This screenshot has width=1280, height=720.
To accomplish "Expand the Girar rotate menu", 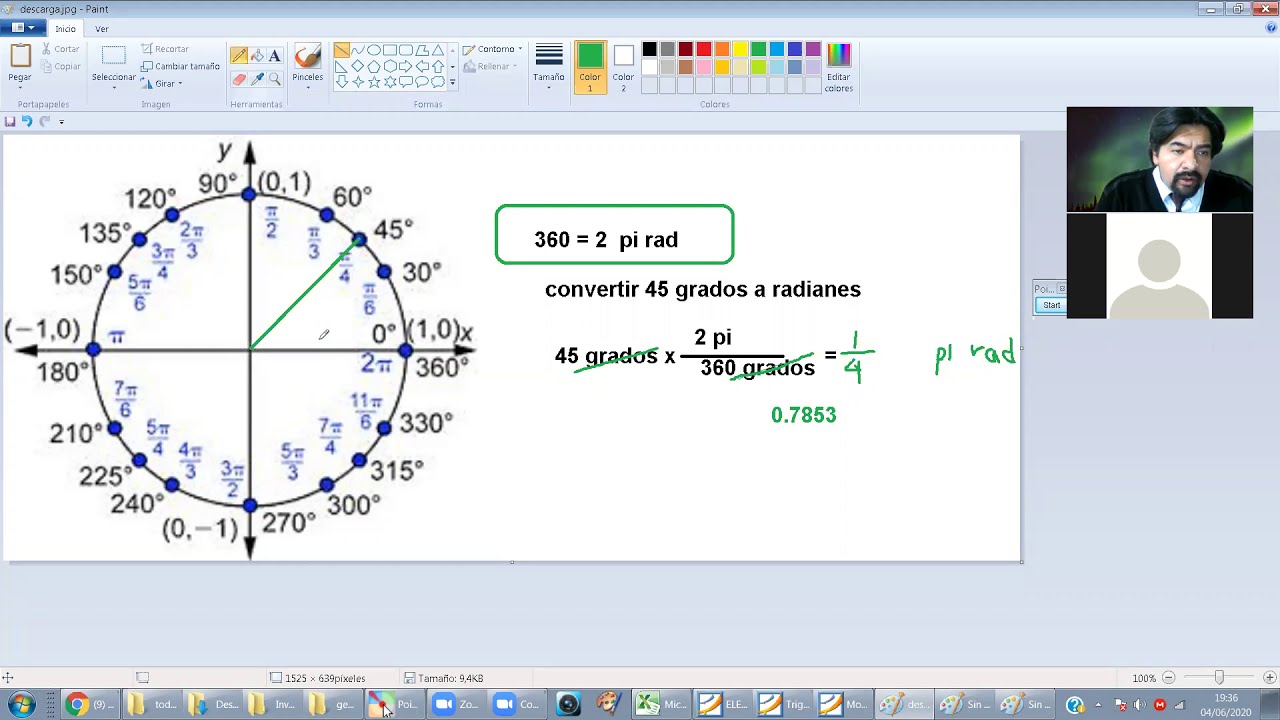I will 162,84.
